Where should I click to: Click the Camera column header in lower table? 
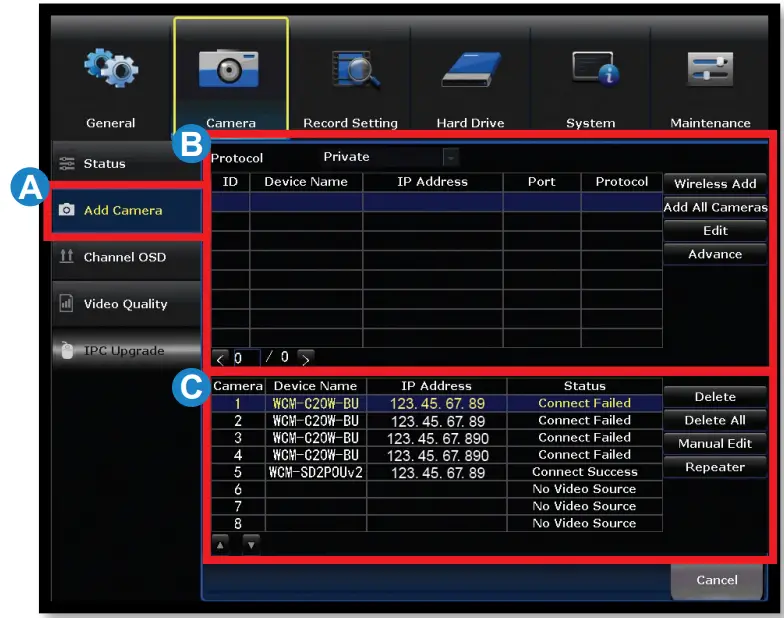tap(238, 386)
